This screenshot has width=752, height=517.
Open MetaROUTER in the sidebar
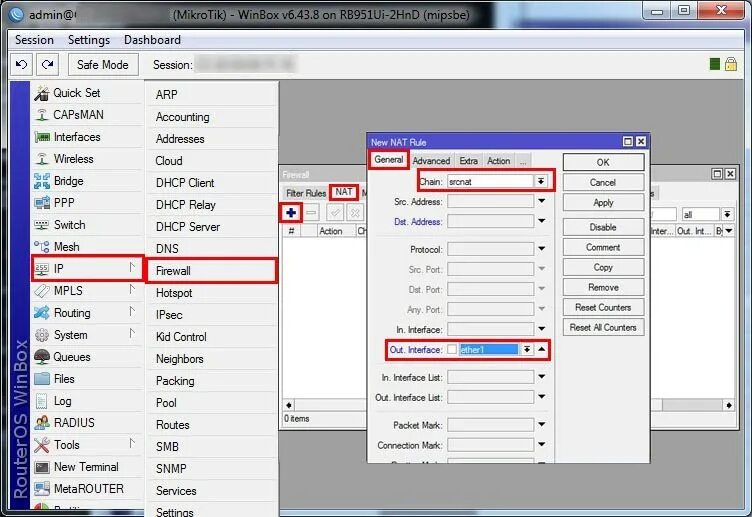pyautogui.click(x=88, y=489)
